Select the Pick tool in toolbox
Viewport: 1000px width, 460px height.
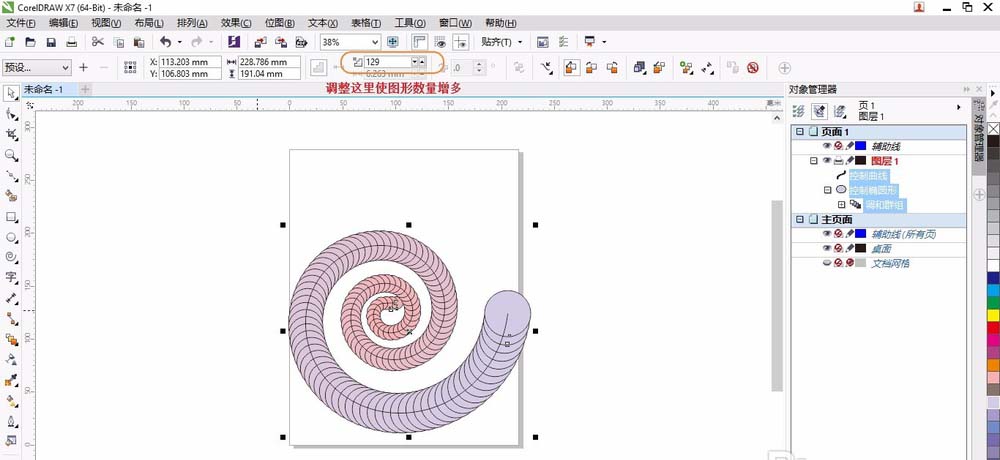11,93
